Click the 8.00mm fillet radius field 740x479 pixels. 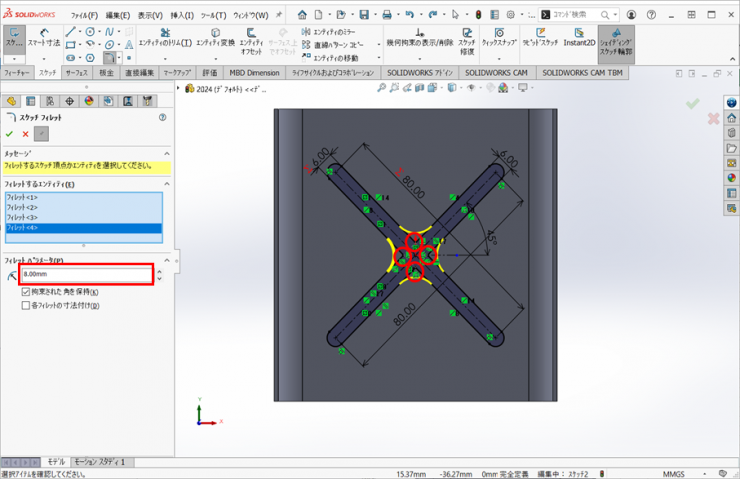pos(86,274)
